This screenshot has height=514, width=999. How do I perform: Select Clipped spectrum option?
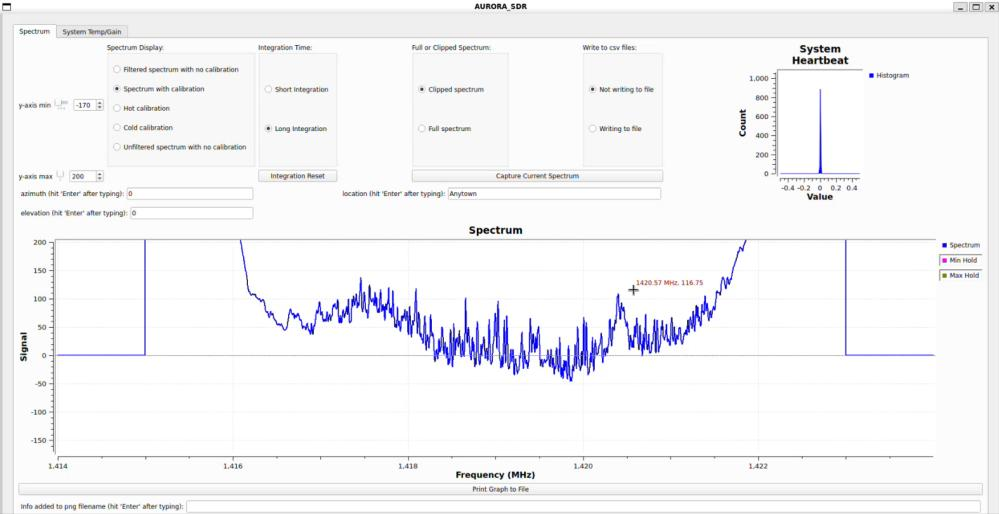(450, 90)
